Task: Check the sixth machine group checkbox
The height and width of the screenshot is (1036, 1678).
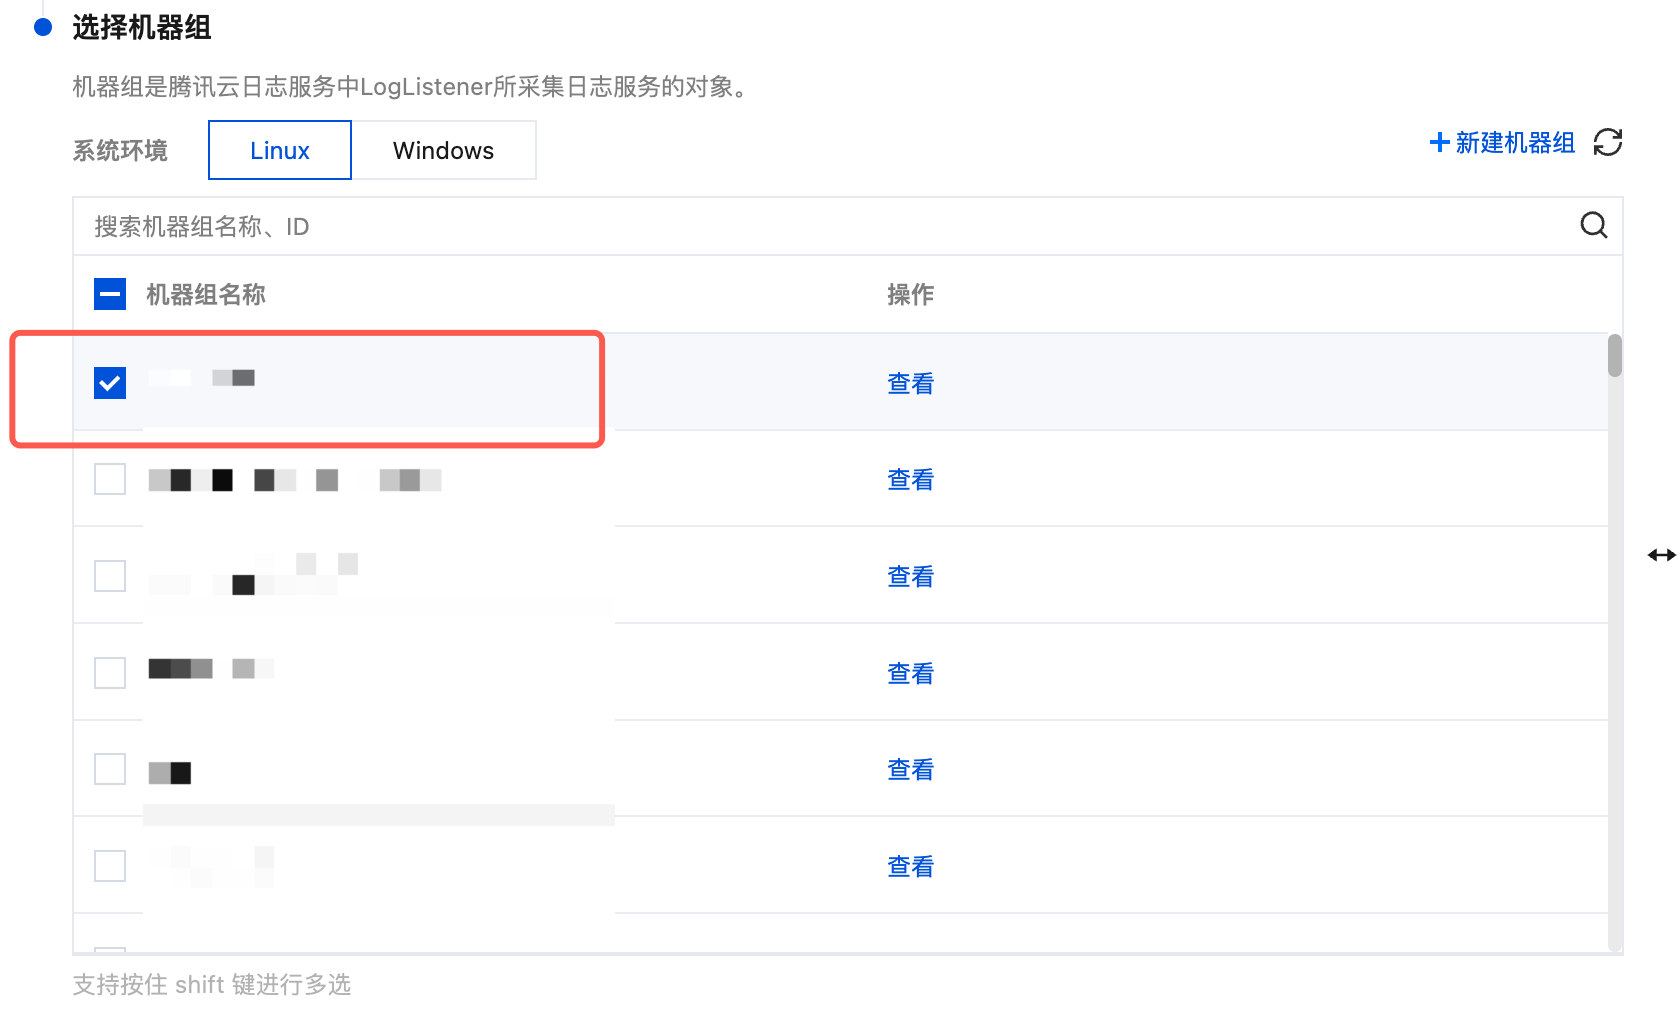Action: (110, 866)
